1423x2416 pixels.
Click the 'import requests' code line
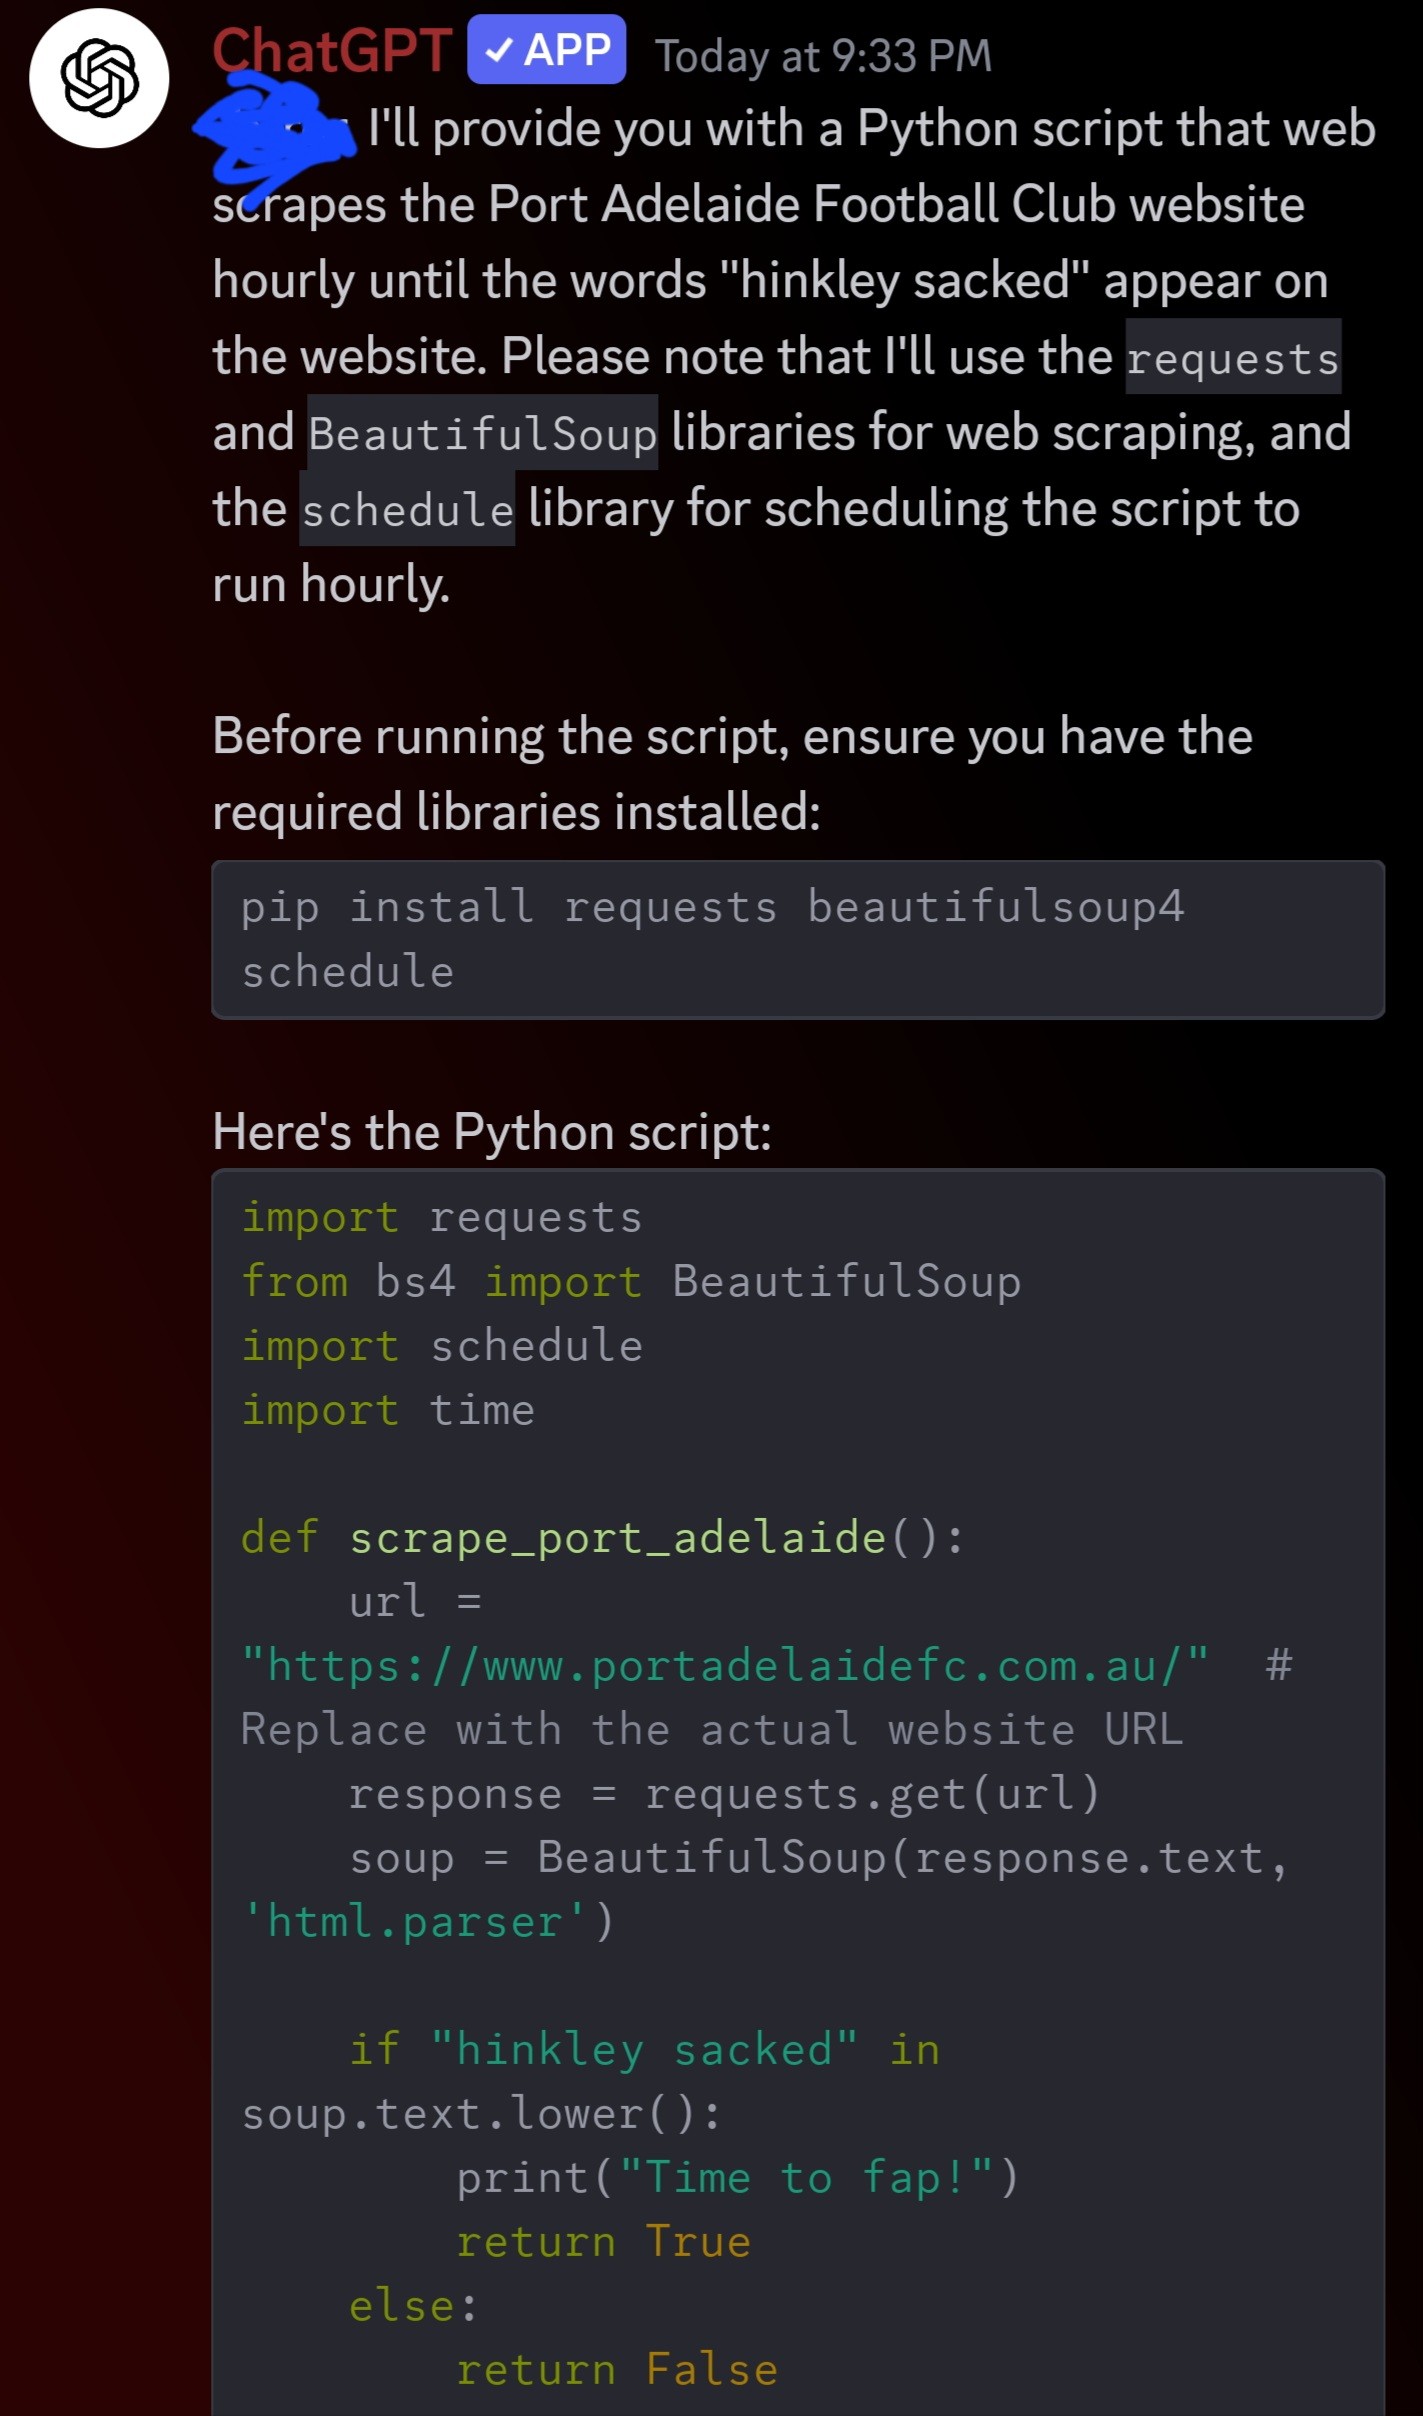click(x=441, y=1217)
